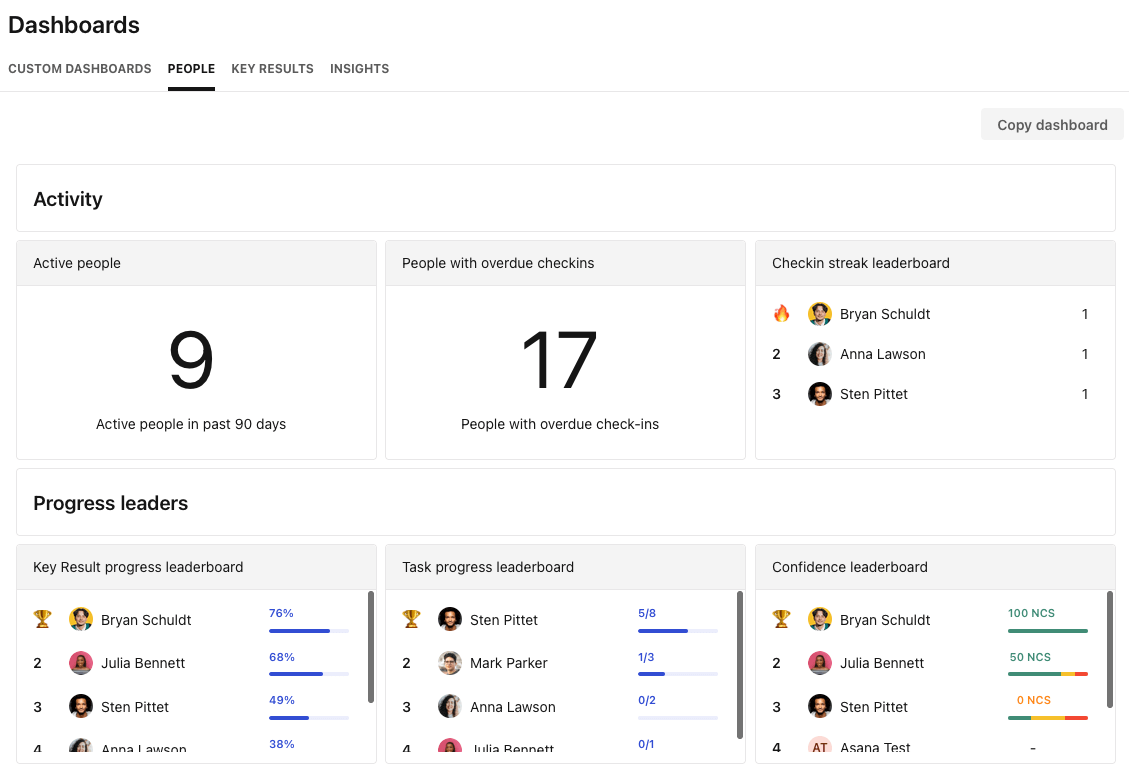Click Sten Pittet's avatar in Task progress leaderboard

coord(450,619)
